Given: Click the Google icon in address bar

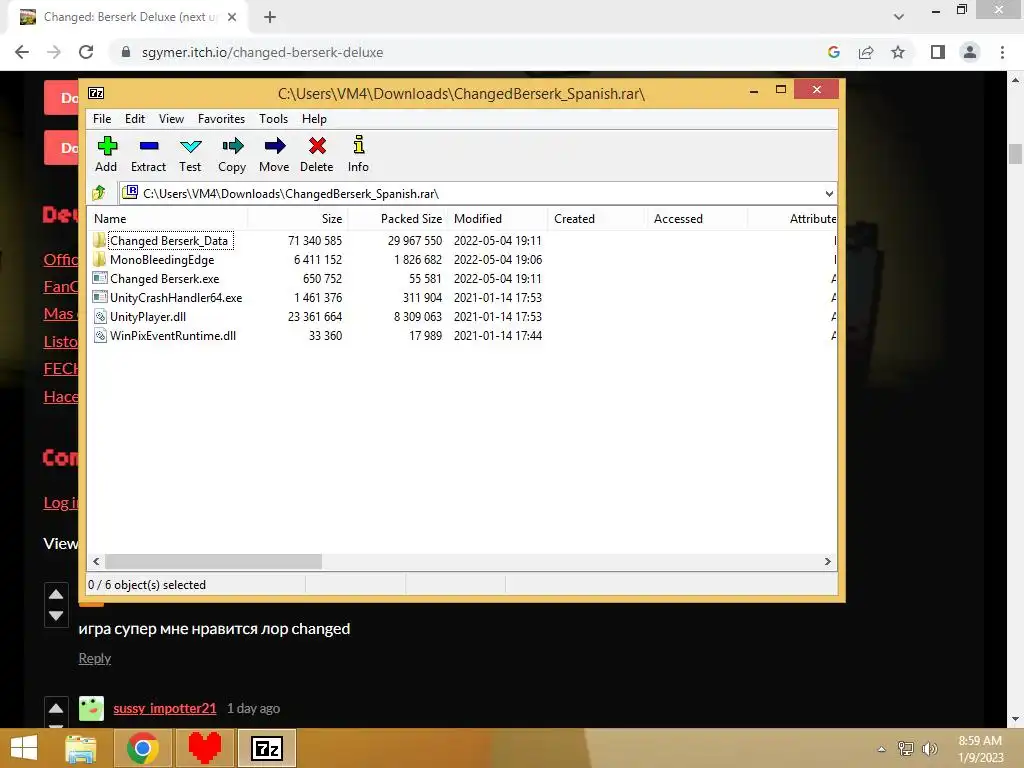Looking at the screenshot, I should pyautogui.click(x=834, y=52).
